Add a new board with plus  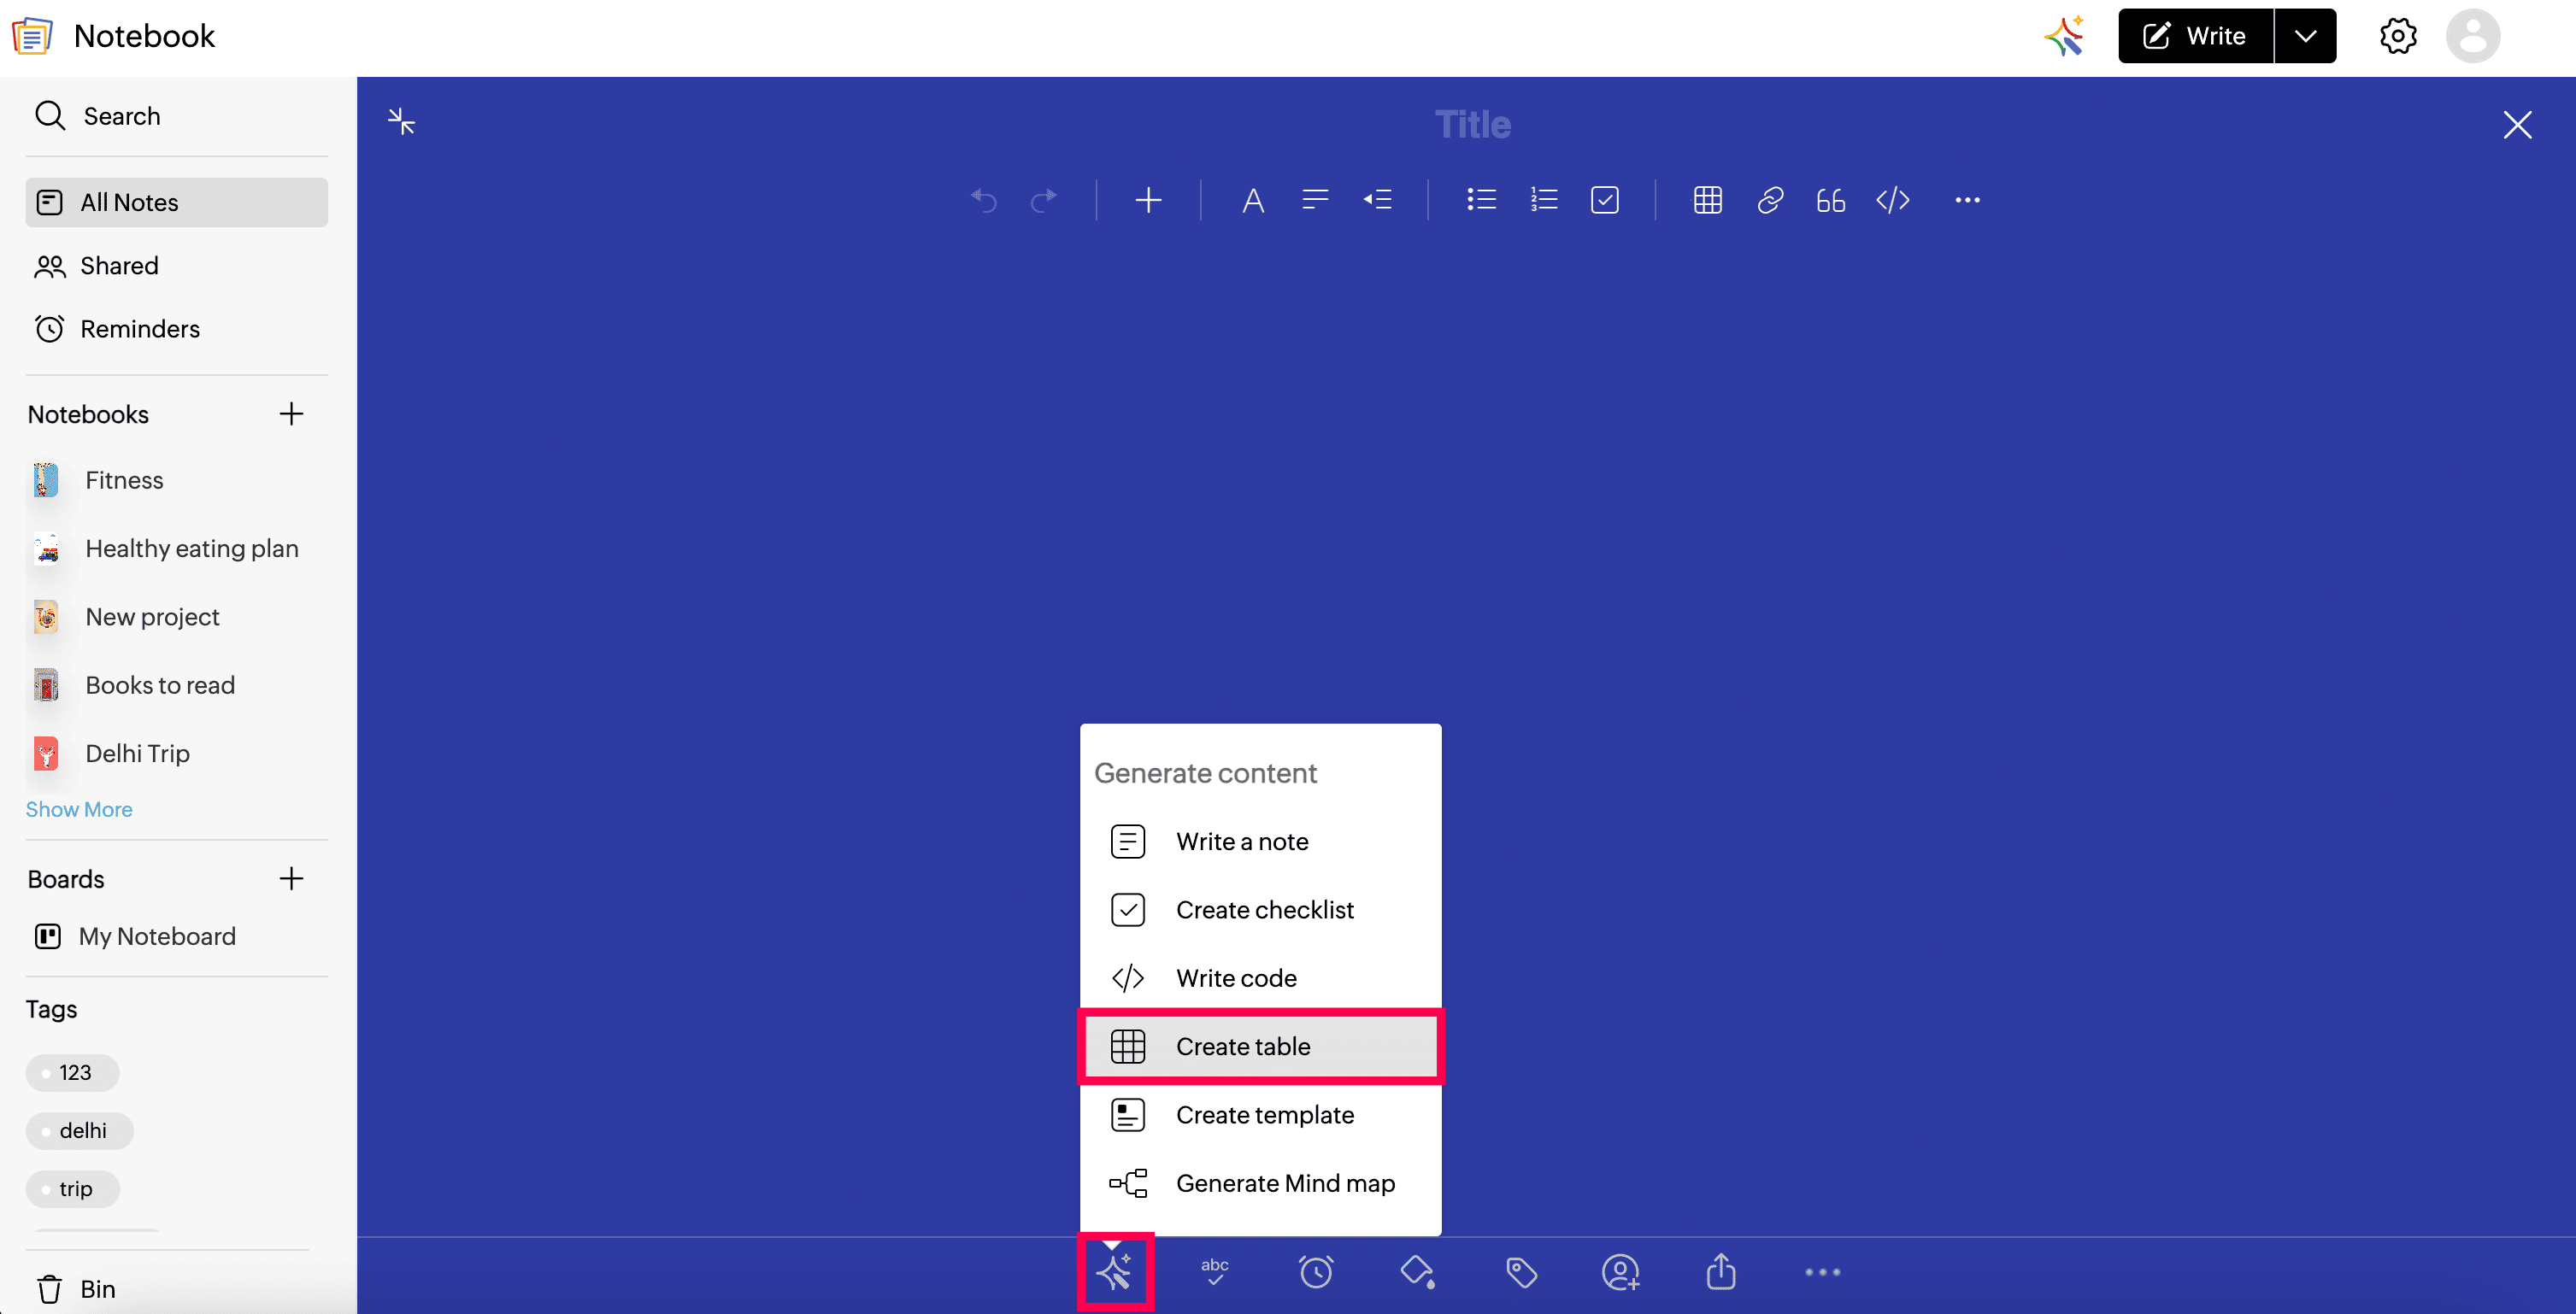(x=291, y=878)
